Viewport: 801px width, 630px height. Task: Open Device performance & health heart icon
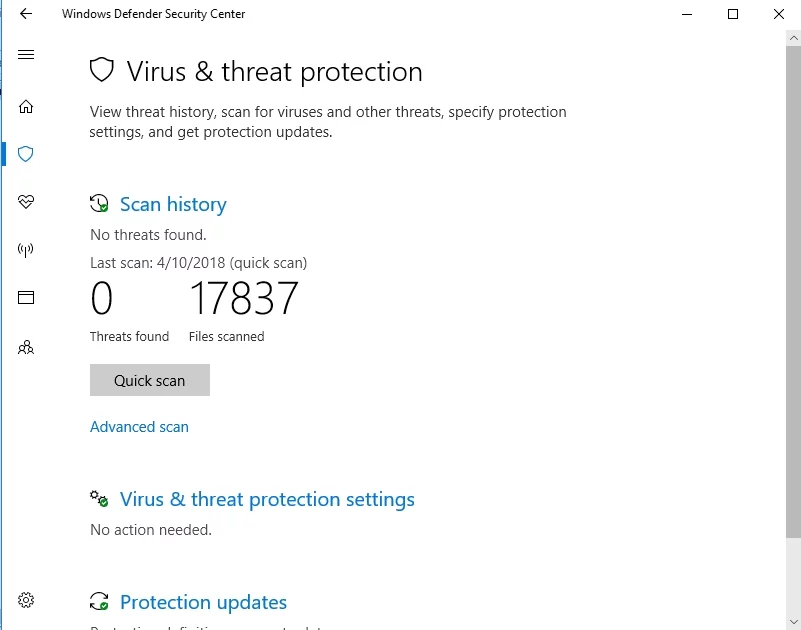(x=26, y=202)
